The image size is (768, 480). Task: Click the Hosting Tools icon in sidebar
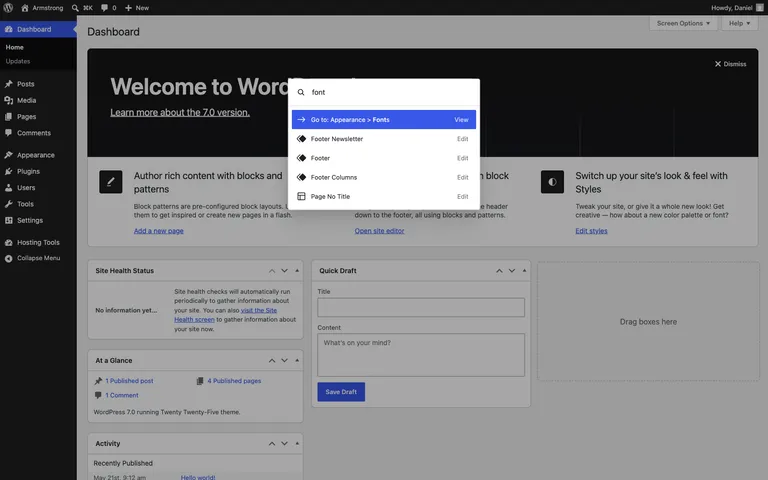[8, 242]
